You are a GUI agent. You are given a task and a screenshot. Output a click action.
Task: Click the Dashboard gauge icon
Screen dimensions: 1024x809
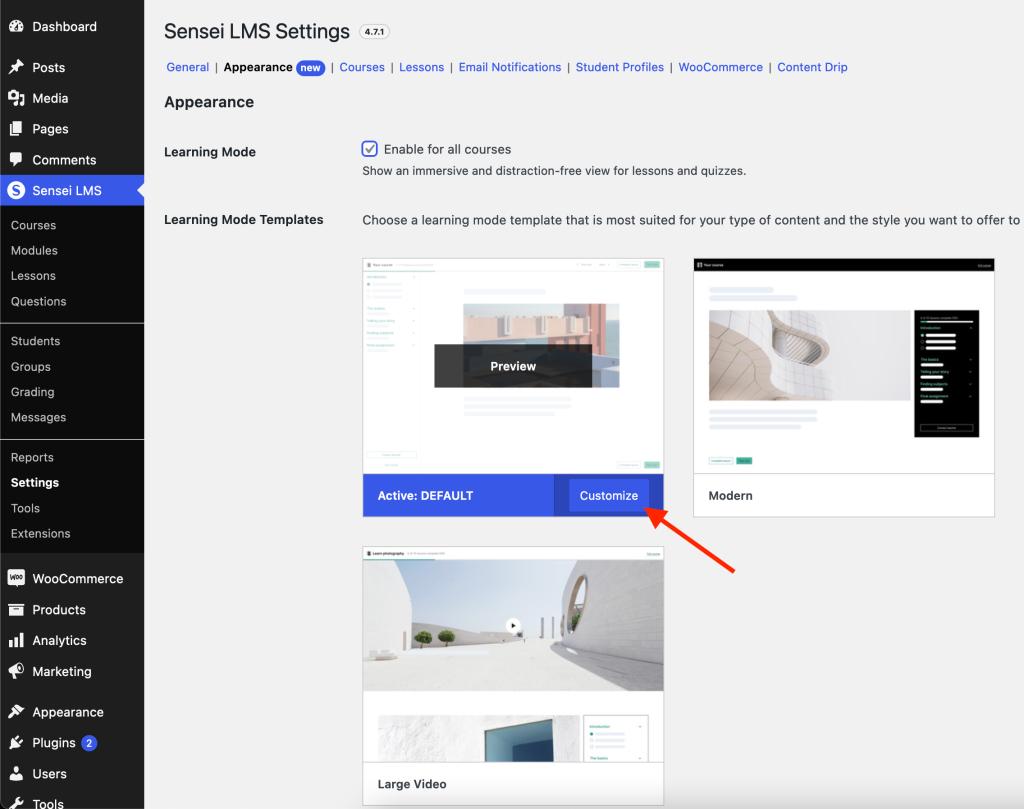(16, 26)
